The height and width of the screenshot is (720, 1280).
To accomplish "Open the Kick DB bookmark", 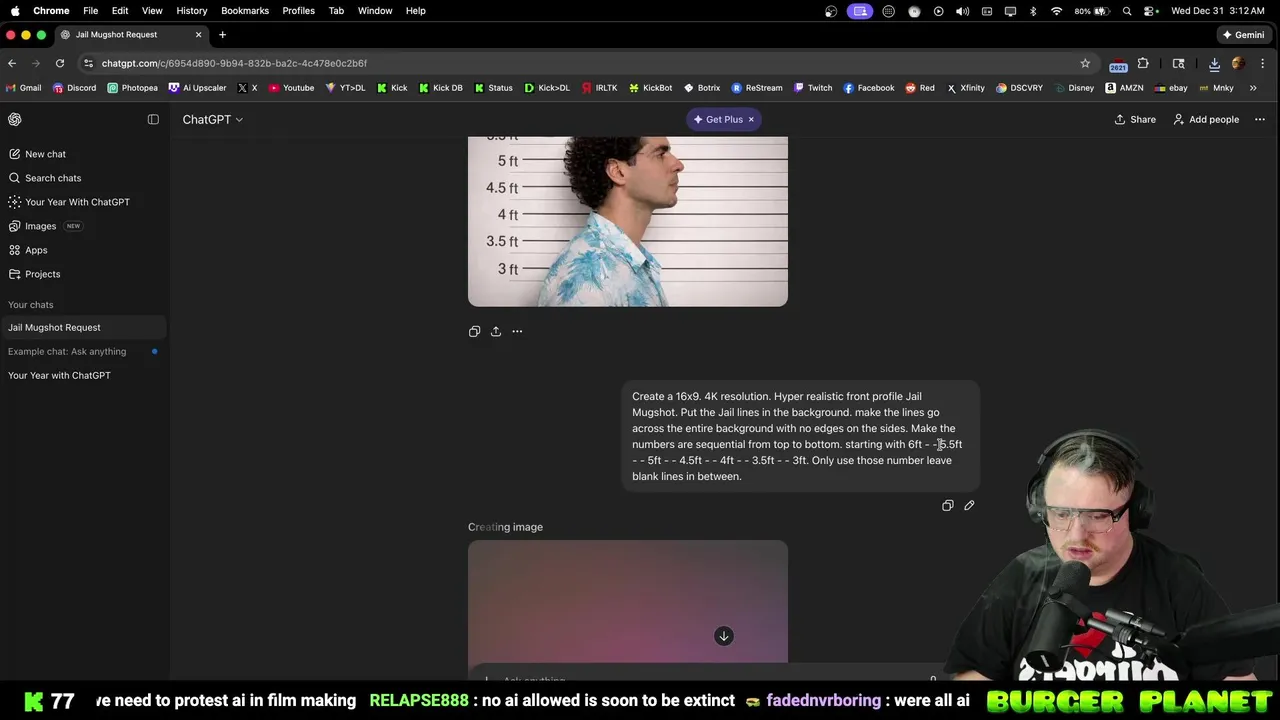I will (440, 88).
